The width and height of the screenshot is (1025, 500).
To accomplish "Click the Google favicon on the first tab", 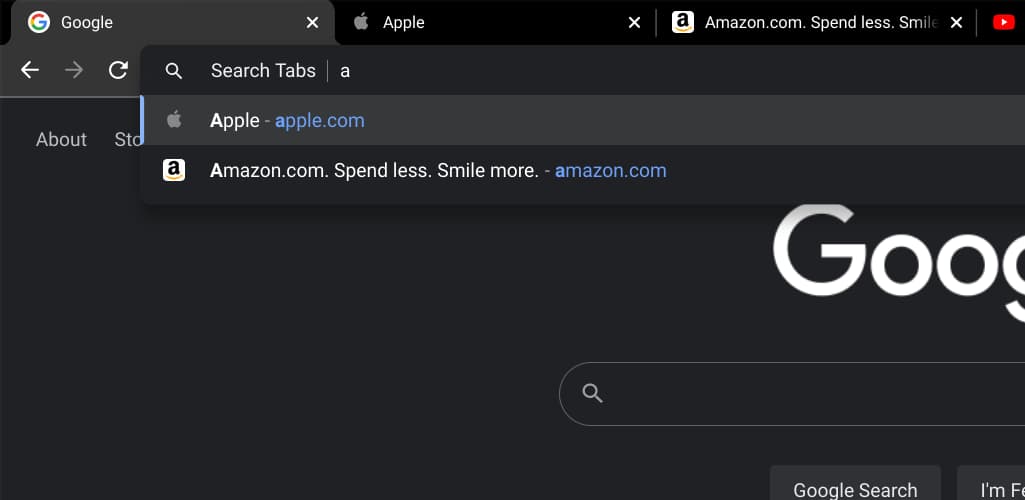I will click(x=39, y=22).
